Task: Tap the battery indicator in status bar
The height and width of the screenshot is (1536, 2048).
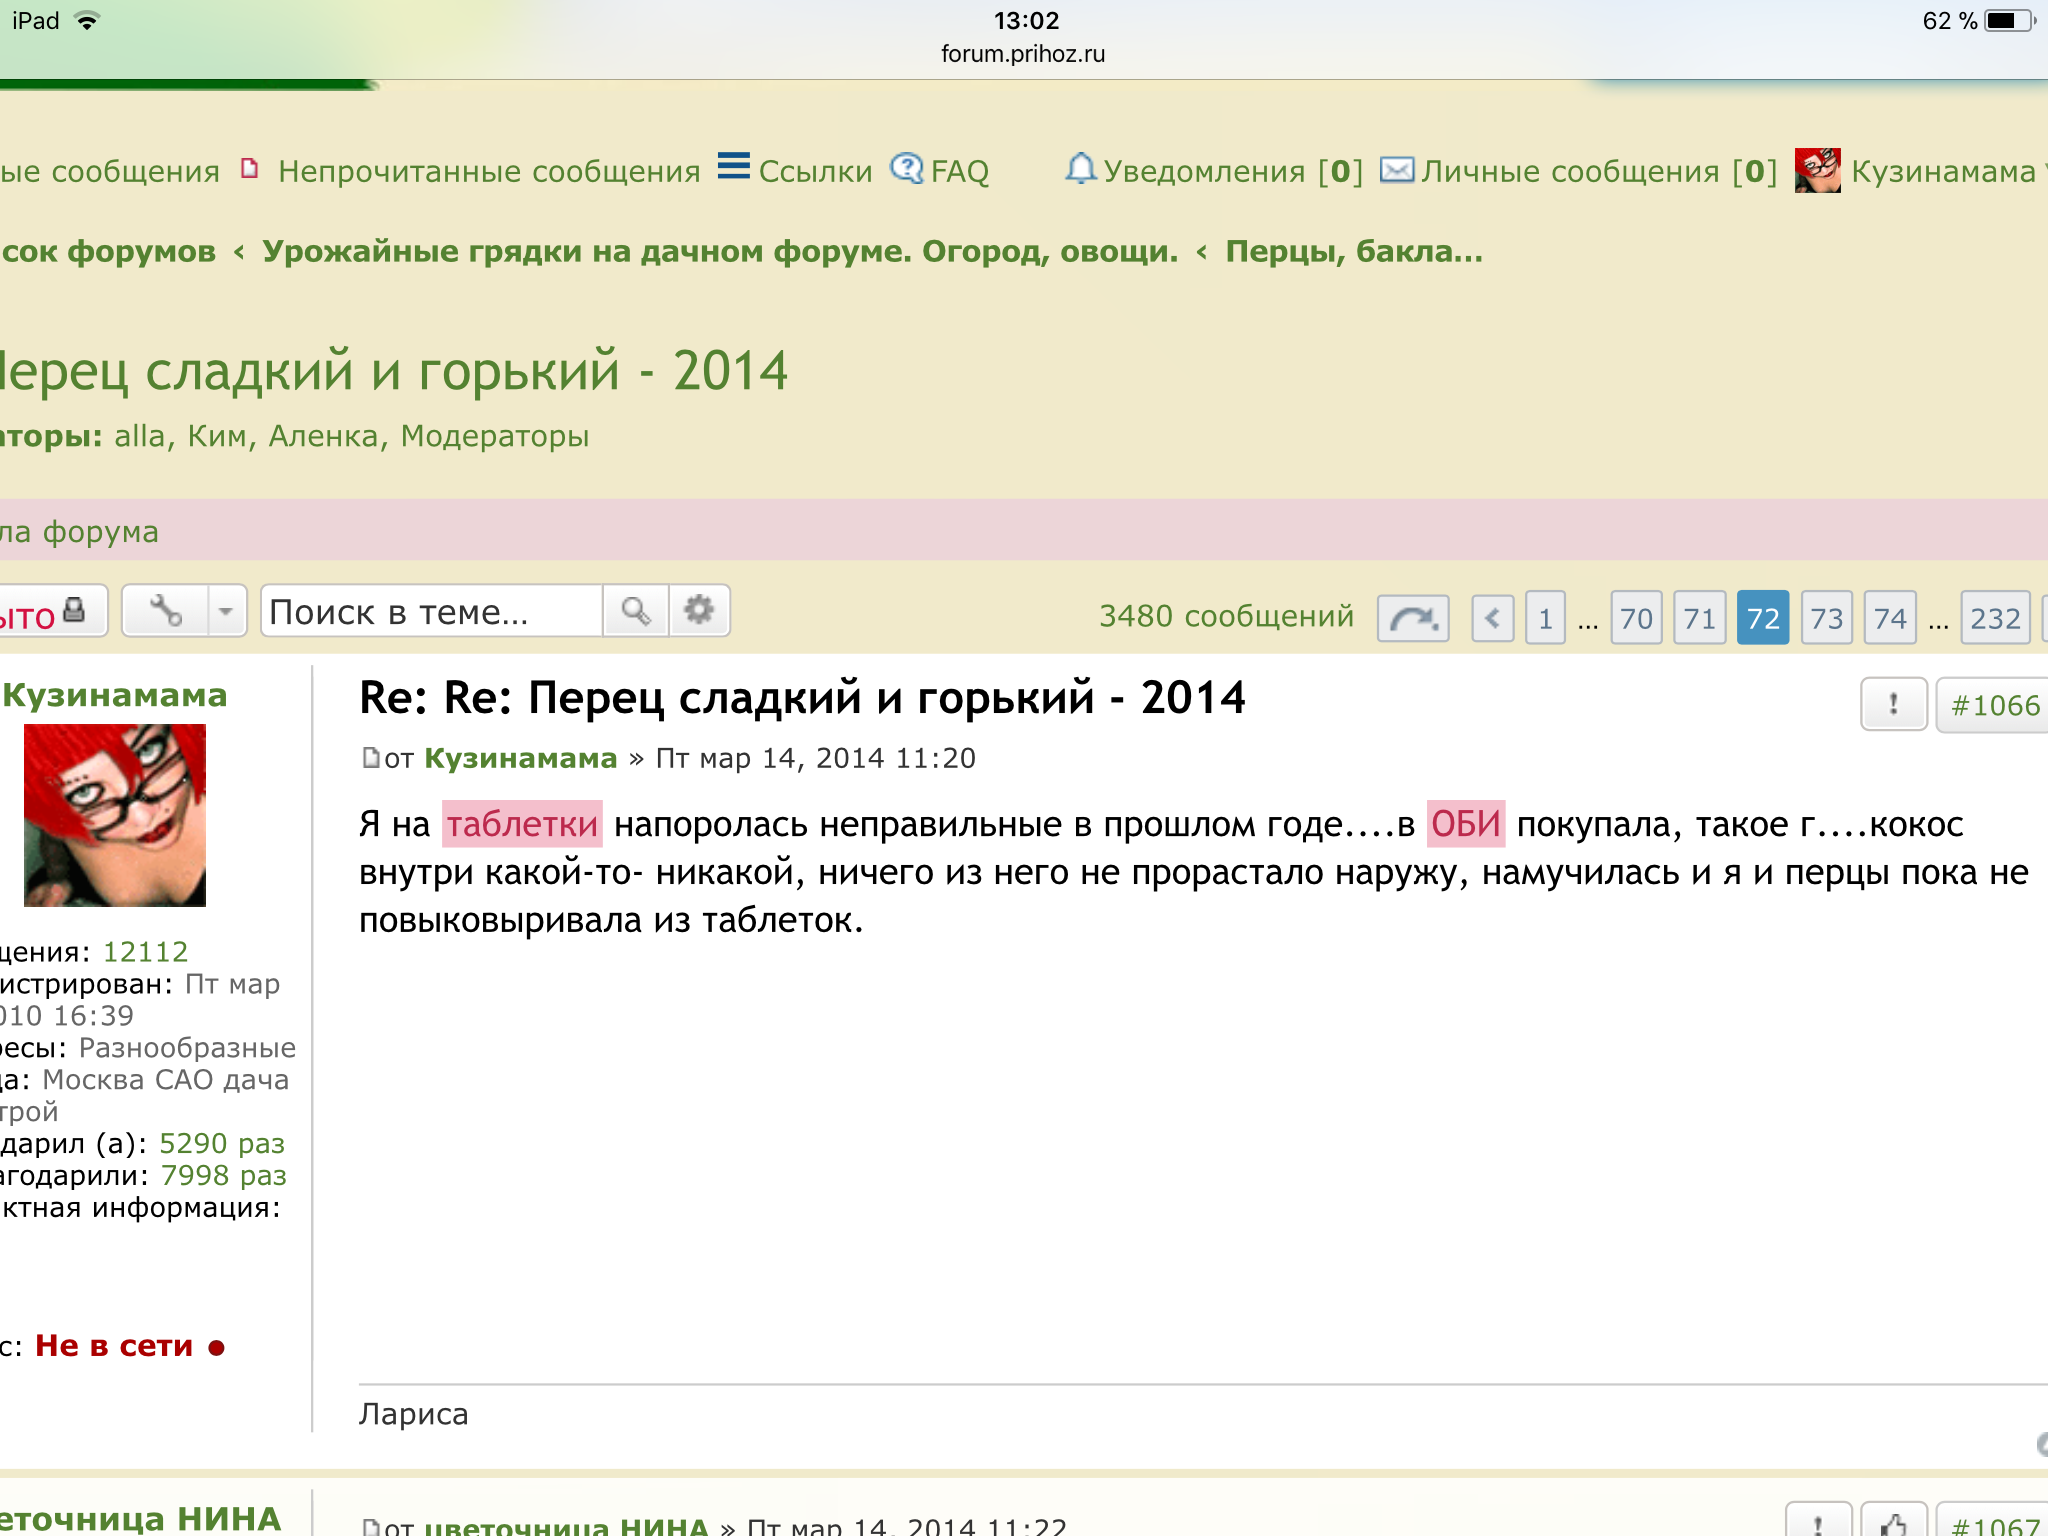Action: [2008, 21]
